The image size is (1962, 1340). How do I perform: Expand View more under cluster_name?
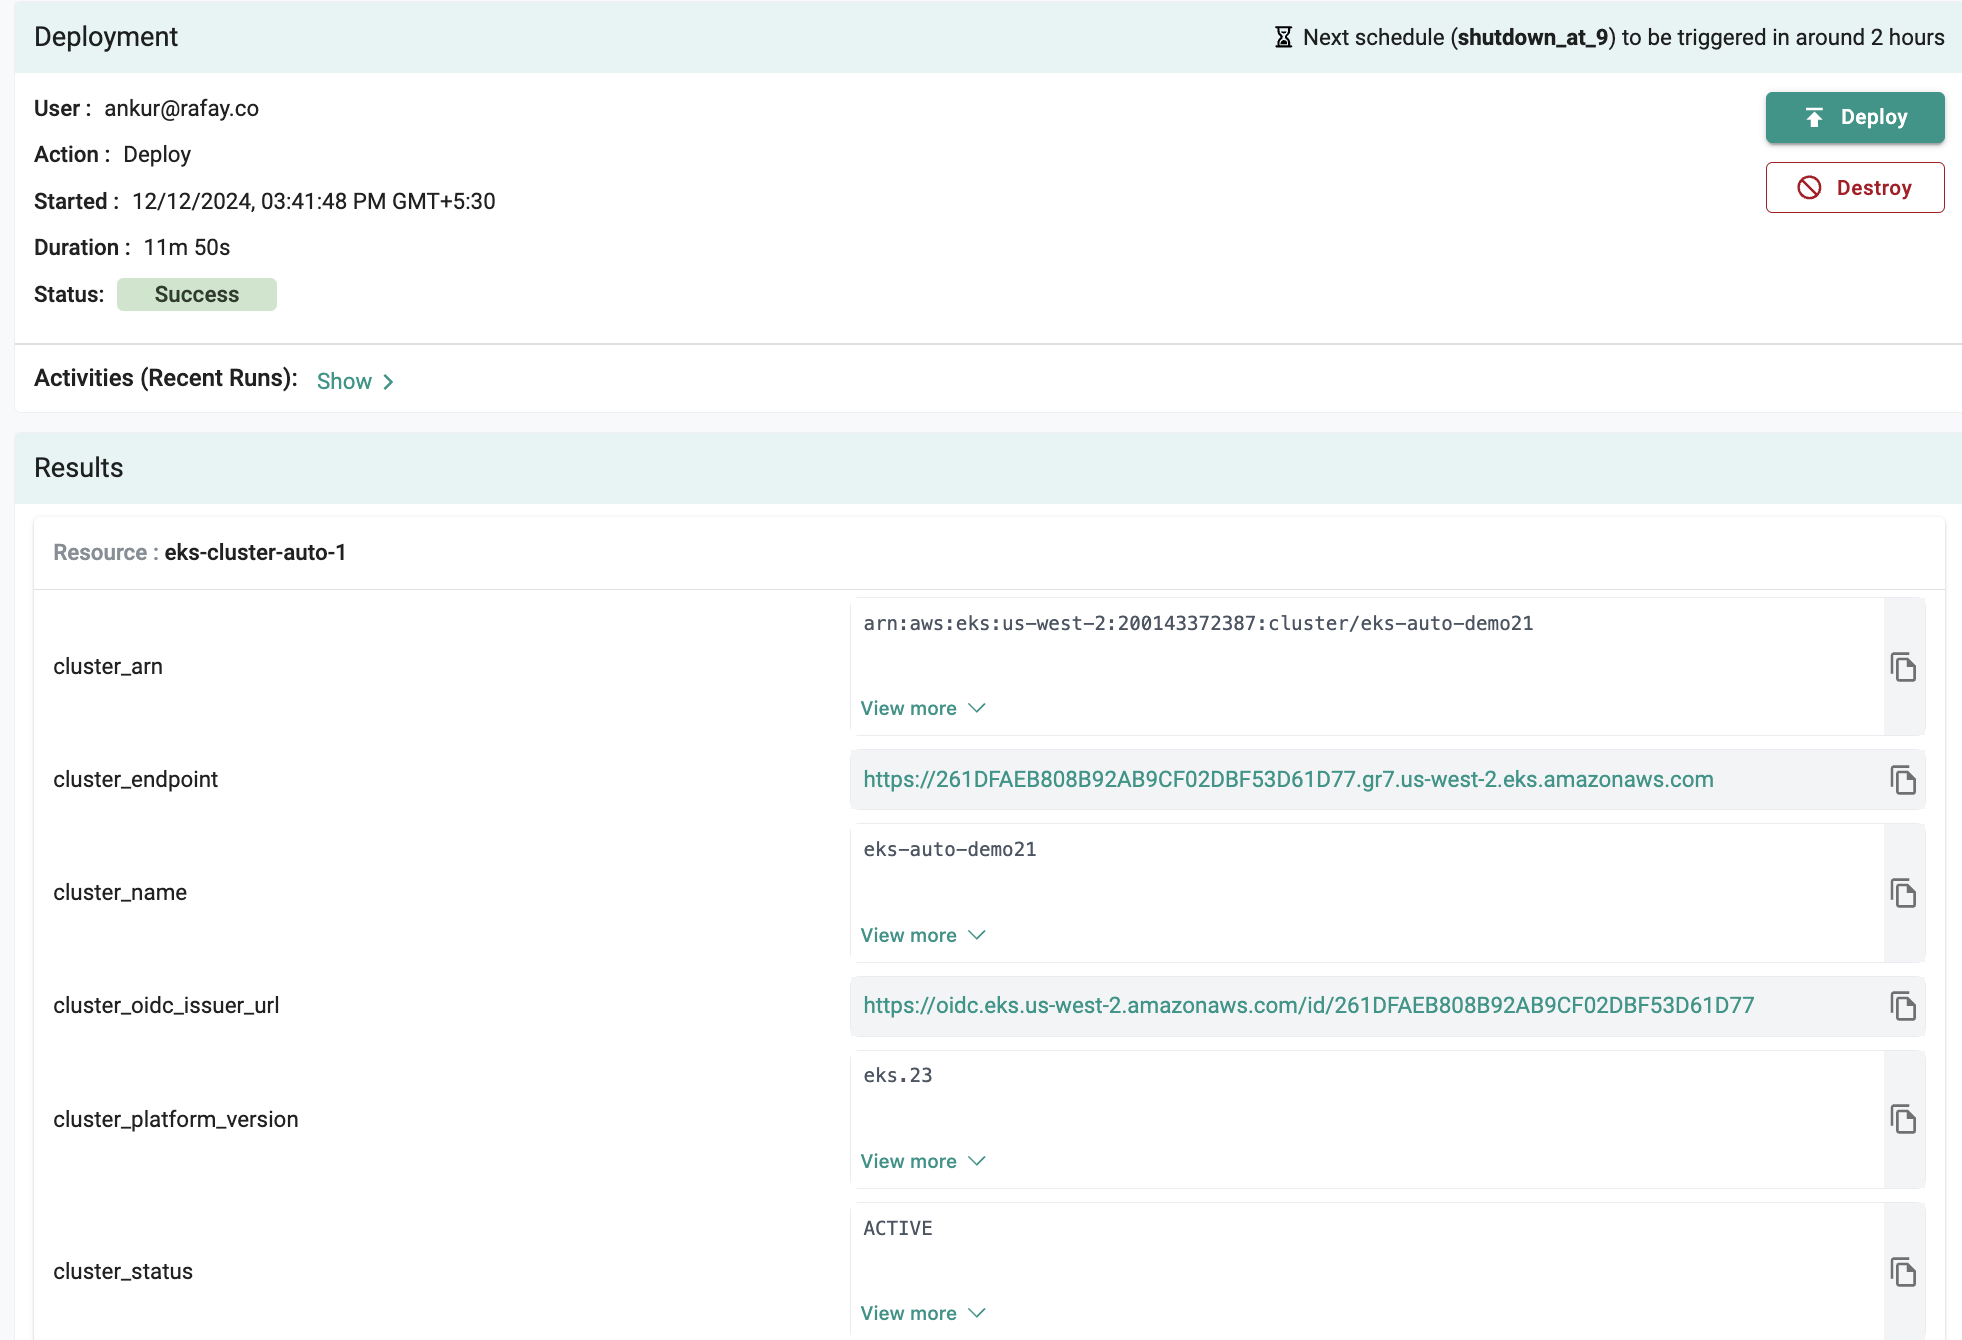coord(922,935)
